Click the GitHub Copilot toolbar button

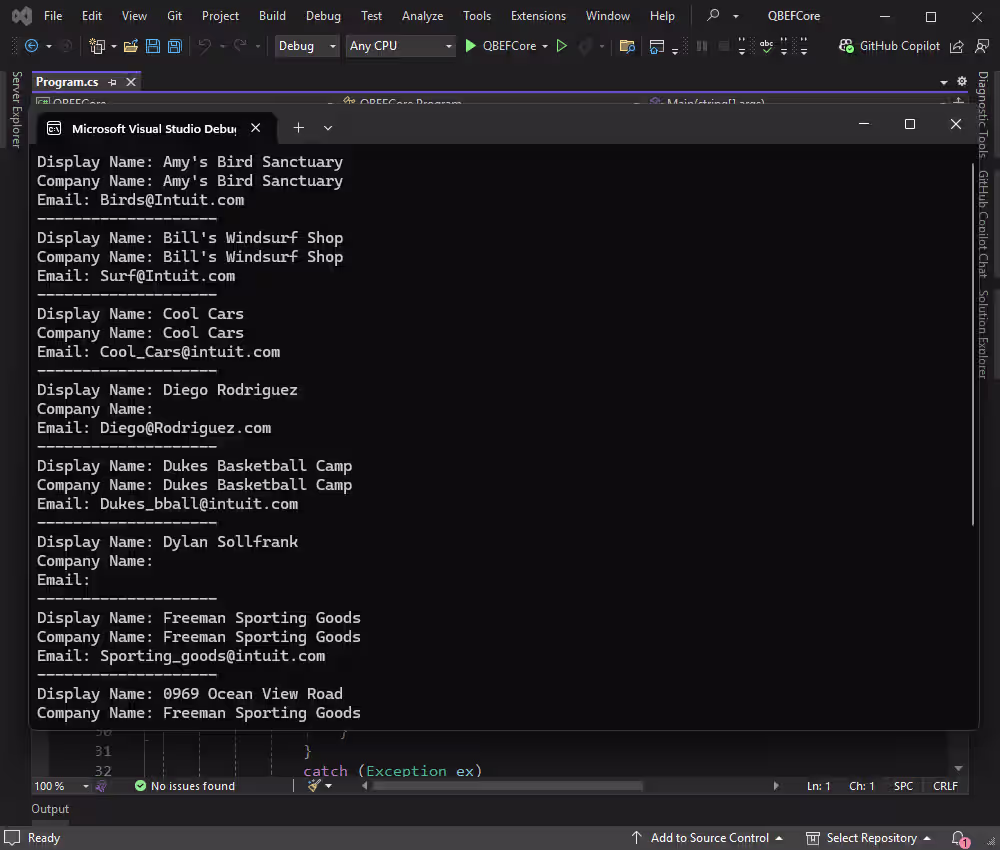(x=890, y=46)
